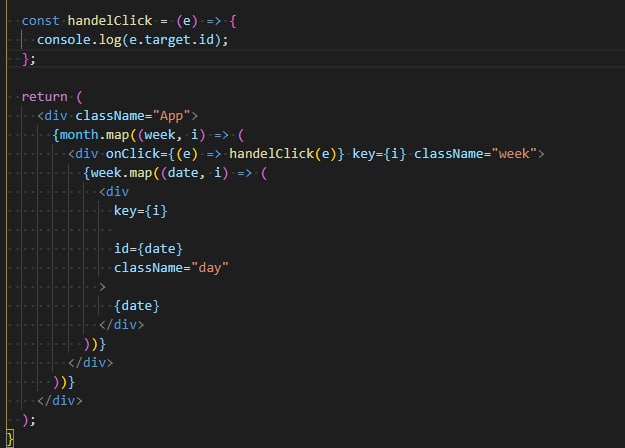The height and width of the screenshot is (448, 625).
Task: Click the '(week, i)' parameters of month.map
Action: point(171,135)
